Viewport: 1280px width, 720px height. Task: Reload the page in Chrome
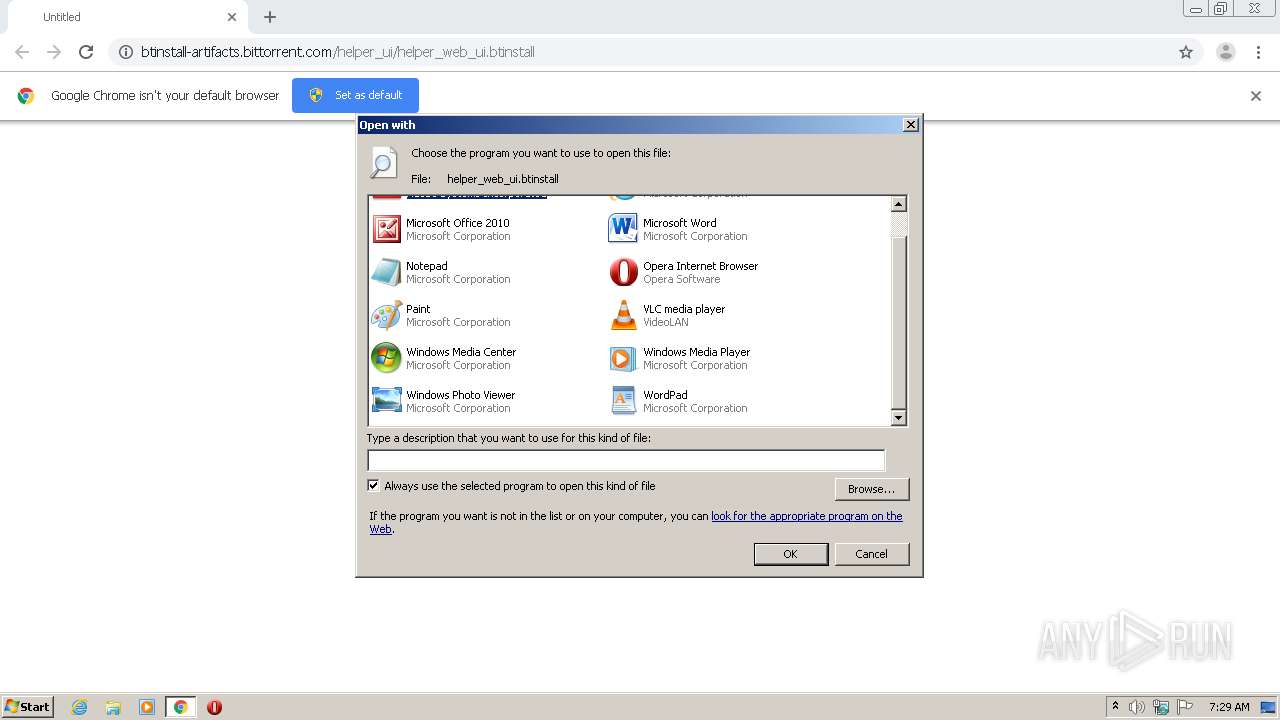pyautogui.click(x=86, y=52)
